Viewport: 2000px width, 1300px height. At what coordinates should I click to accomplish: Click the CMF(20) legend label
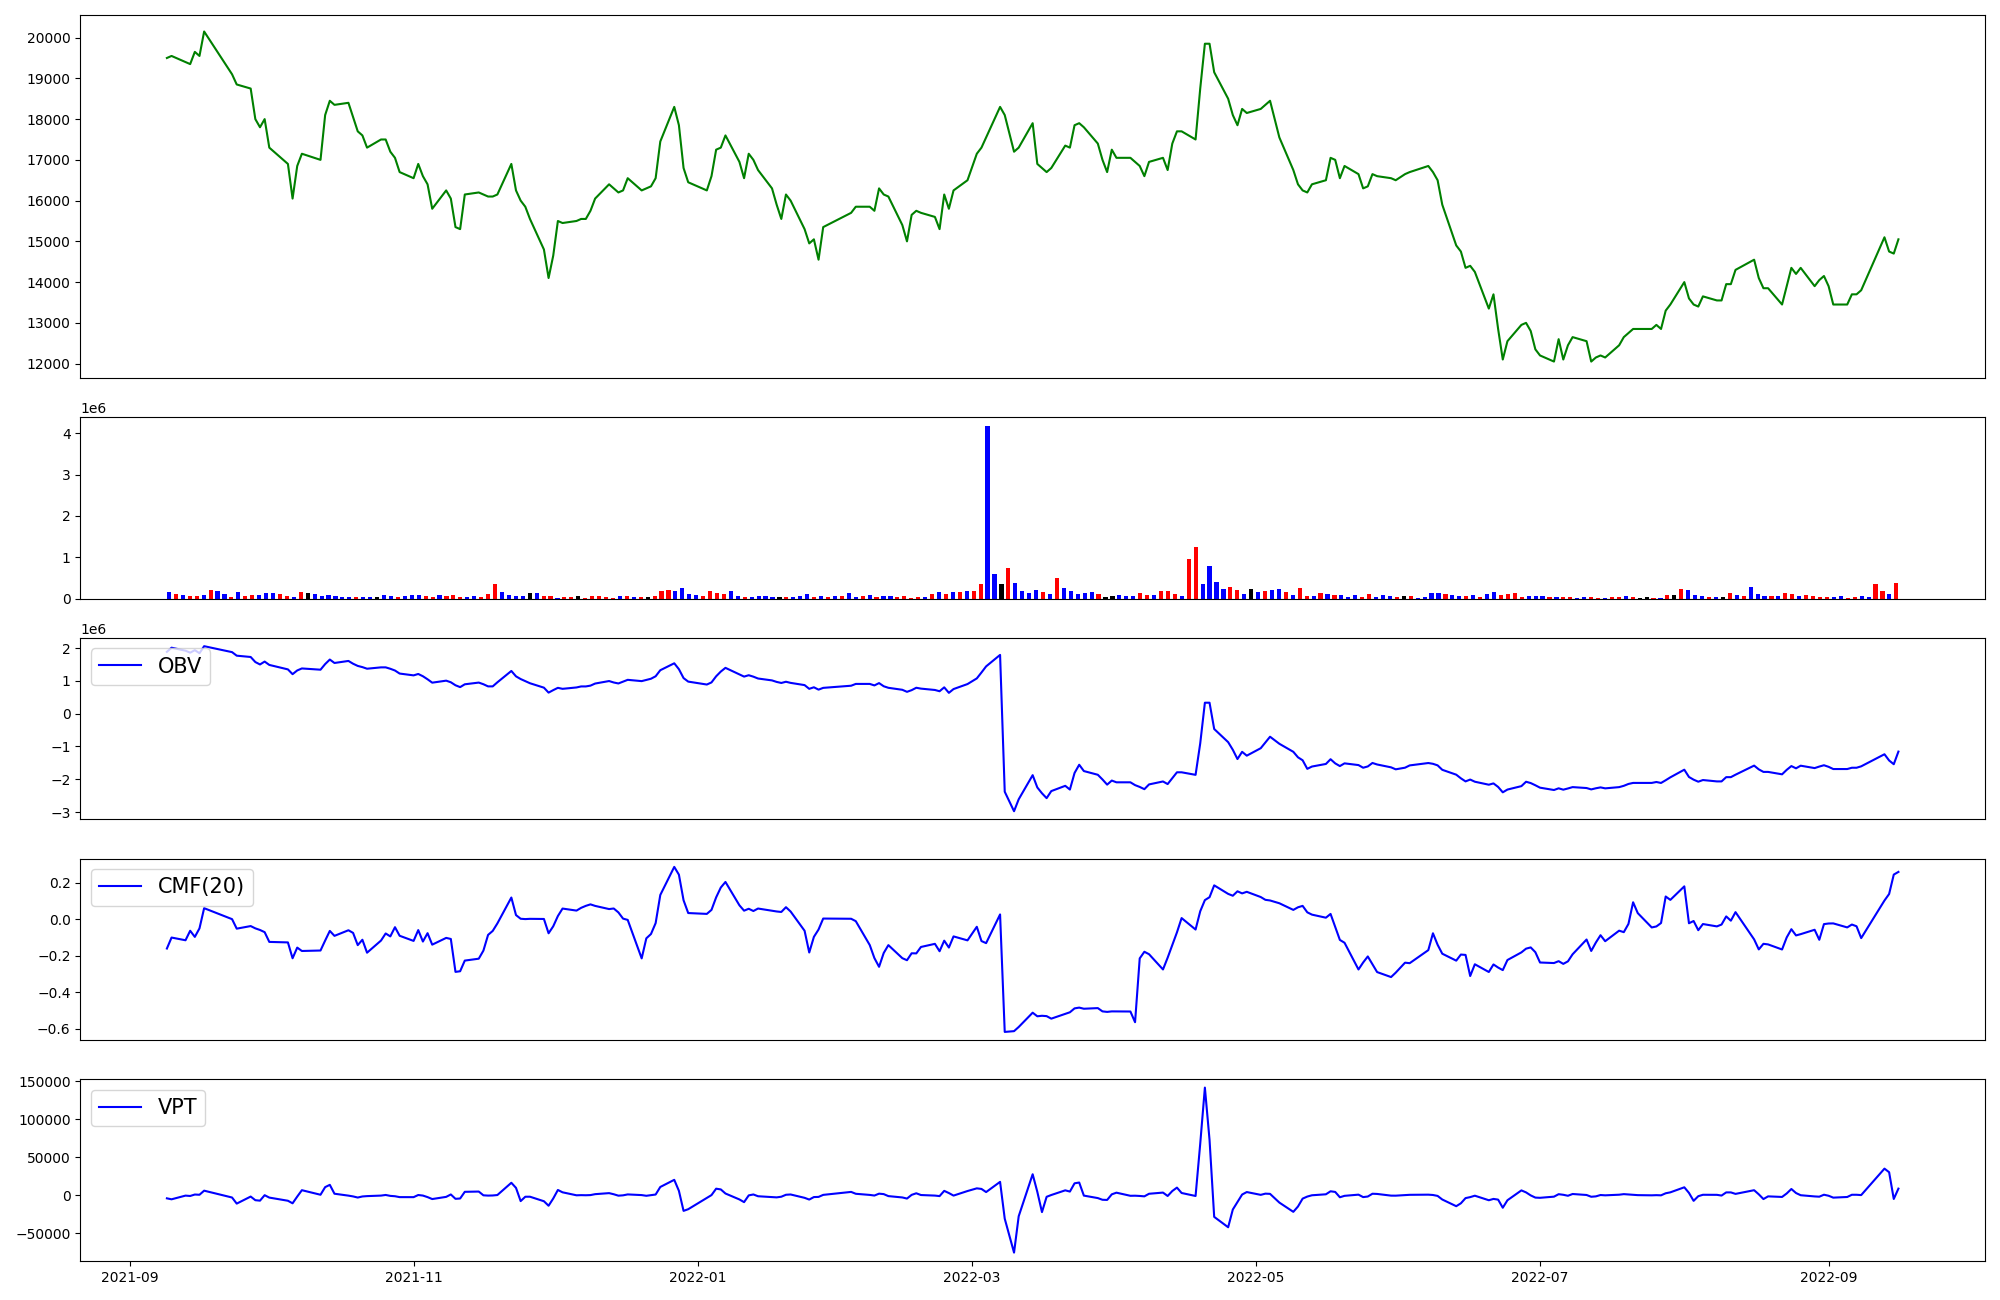coord(200,886)
